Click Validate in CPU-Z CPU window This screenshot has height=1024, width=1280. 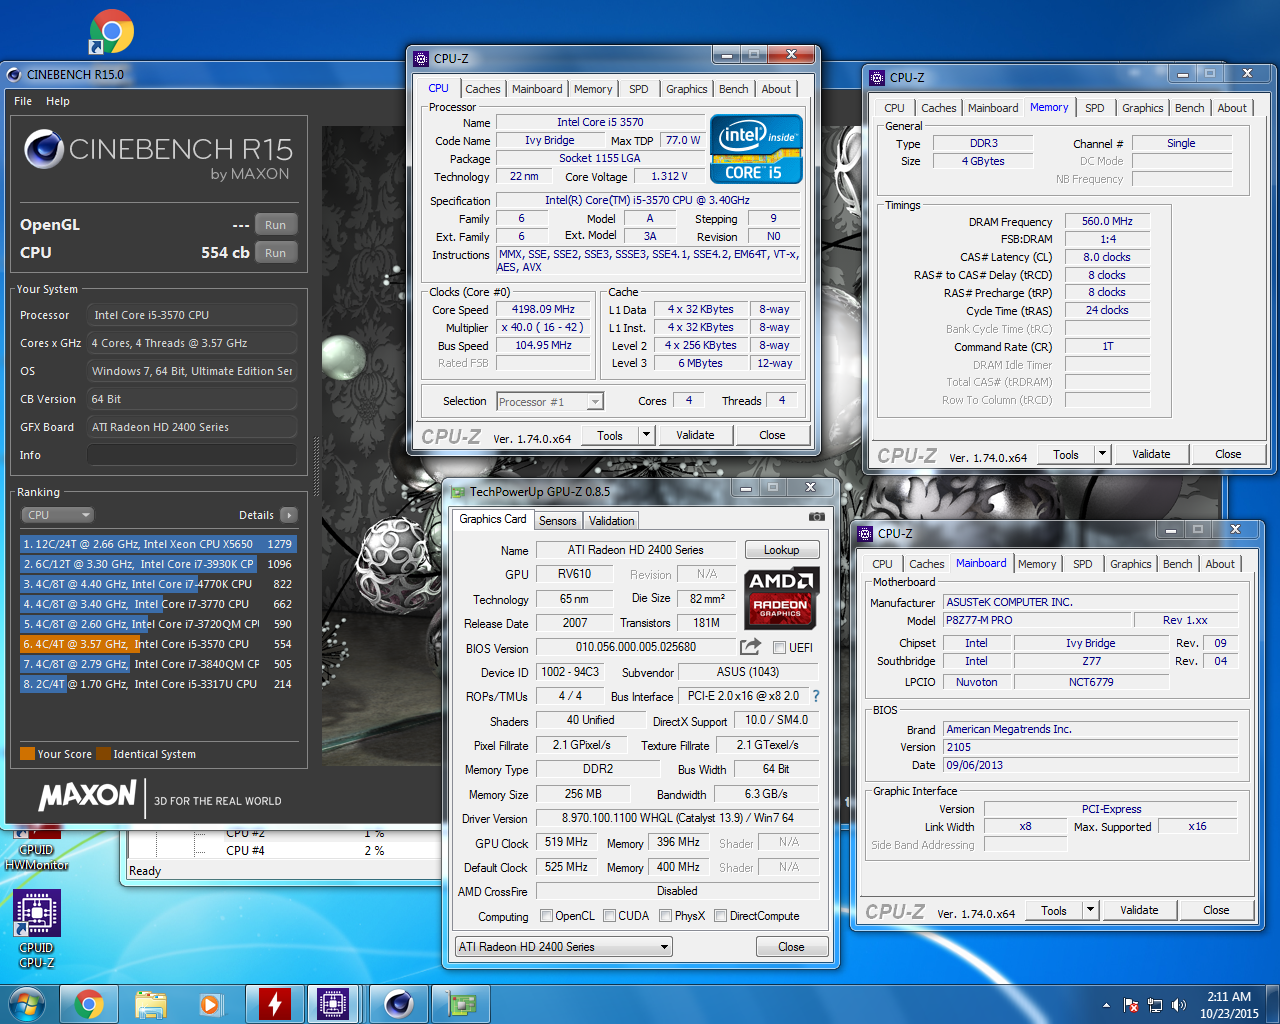coord(695,435)
